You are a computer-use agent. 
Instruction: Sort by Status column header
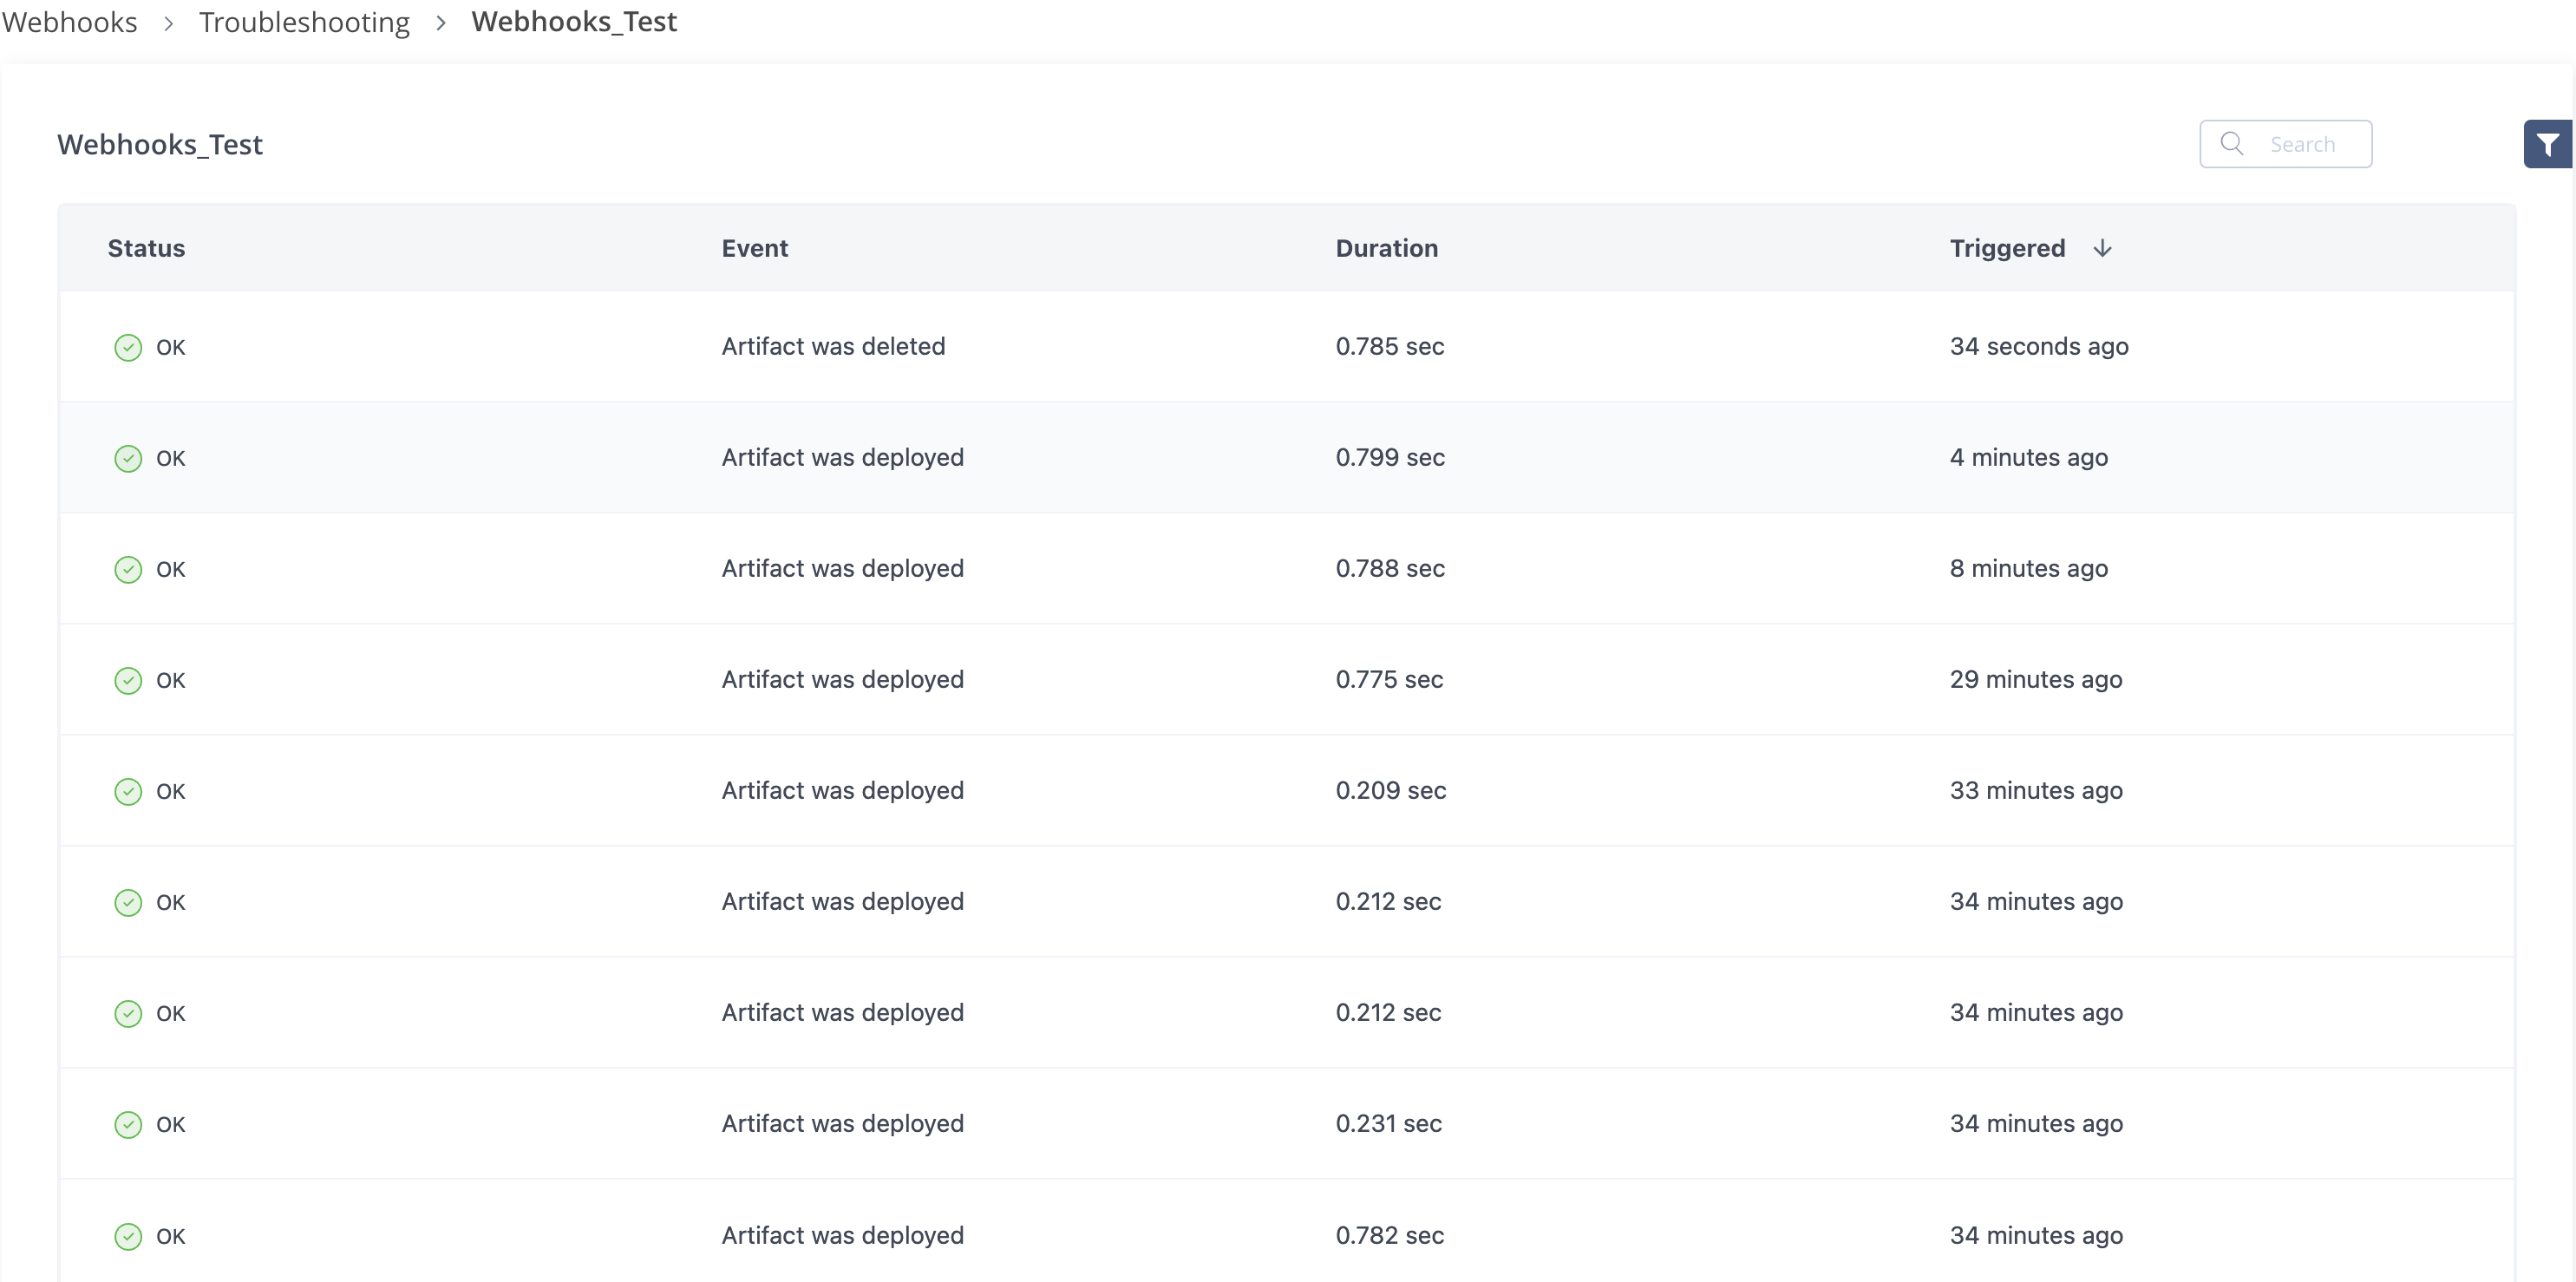(x=146, y=248)
